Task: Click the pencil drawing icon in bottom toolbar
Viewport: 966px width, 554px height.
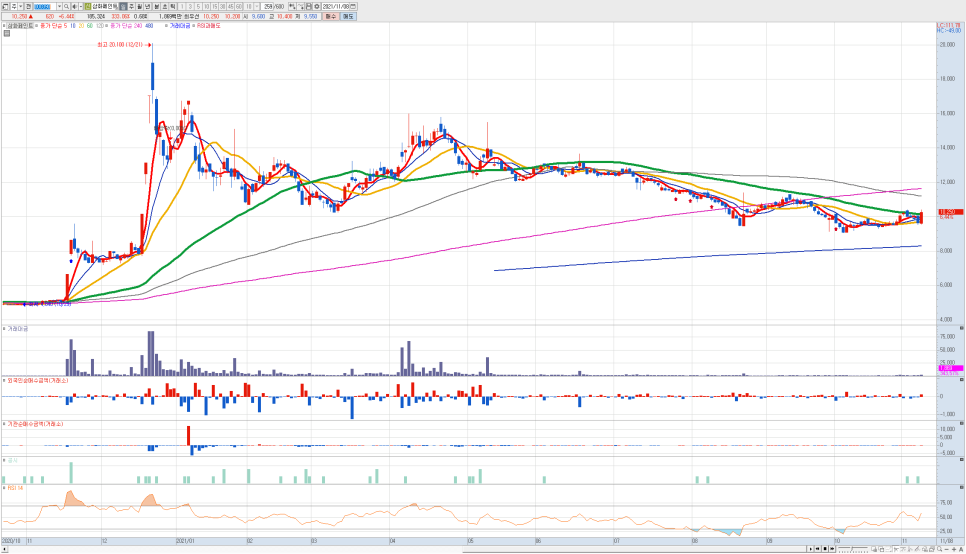Action: pyautogui.click(x=917, y=548)
